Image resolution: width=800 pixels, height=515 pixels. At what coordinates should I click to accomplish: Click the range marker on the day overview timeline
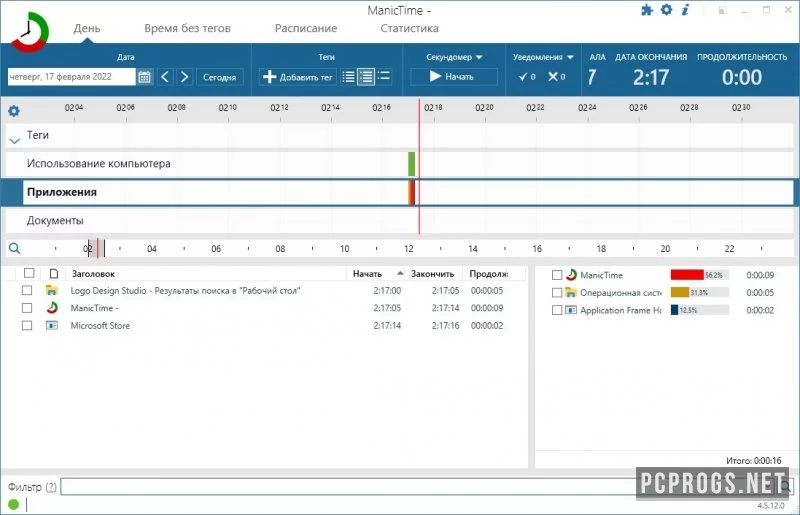[97, 249]
